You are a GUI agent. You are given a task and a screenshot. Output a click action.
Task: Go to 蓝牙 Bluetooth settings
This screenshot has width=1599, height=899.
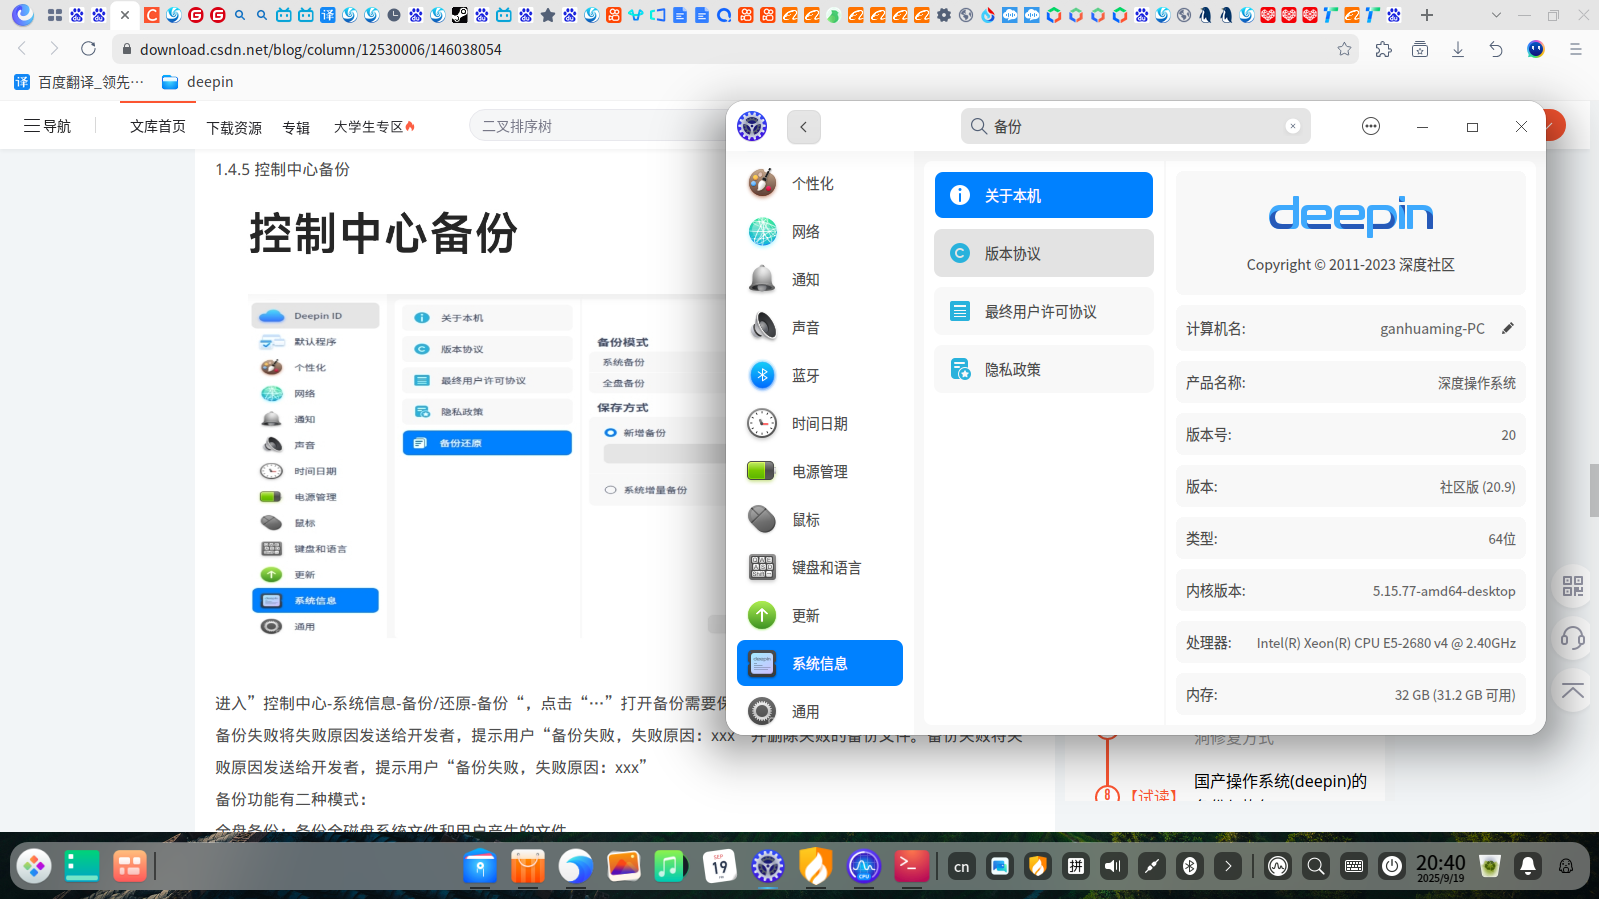[819, 376]
